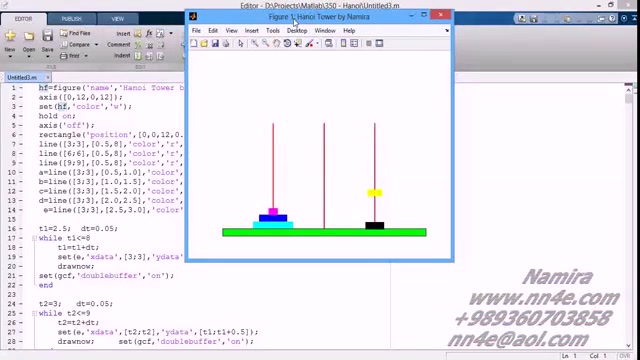This screenshot has height=360, width=640.
Task: Click the Edit Plot arrow tool
Action: point(240,43)
